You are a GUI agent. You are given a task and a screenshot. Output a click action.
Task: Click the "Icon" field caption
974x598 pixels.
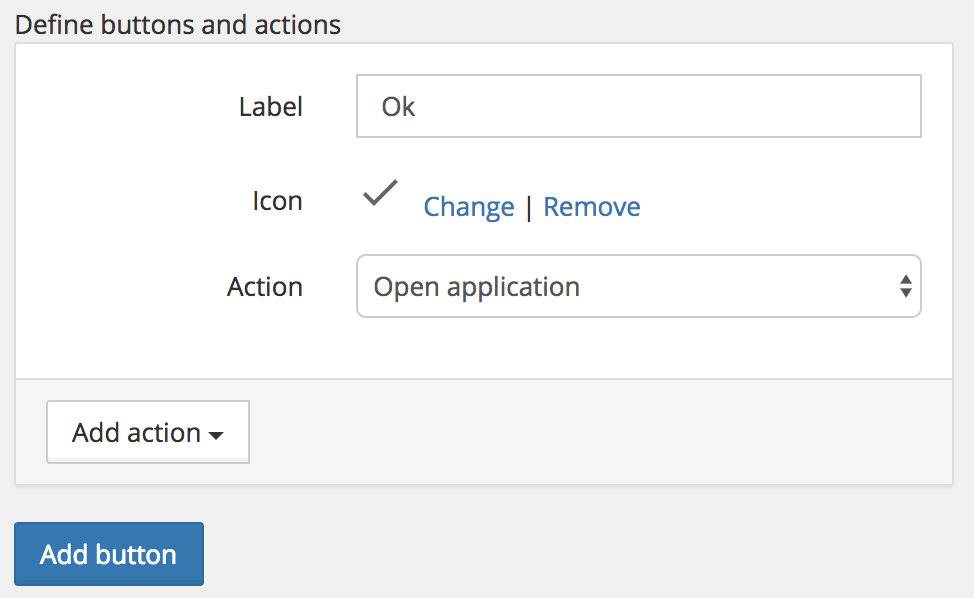[277, 201]
